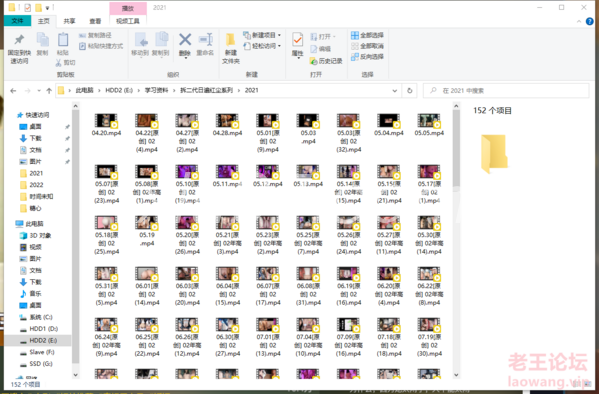Image resolution: width=599 pixels, height=394 pixels.
Task: Switch to the View (查看) ribbon tab
Action: [95, 21]
